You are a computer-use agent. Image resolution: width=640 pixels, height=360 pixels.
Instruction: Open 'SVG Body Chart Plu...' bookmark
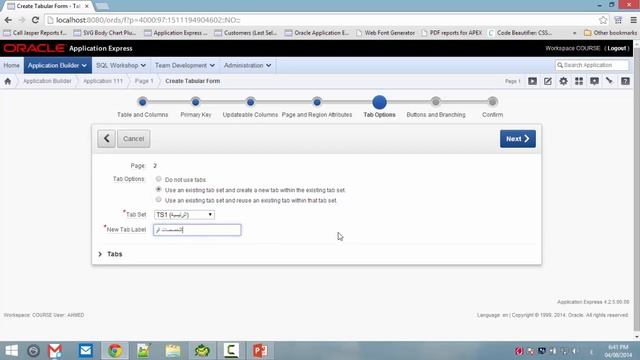pos(105,33)
